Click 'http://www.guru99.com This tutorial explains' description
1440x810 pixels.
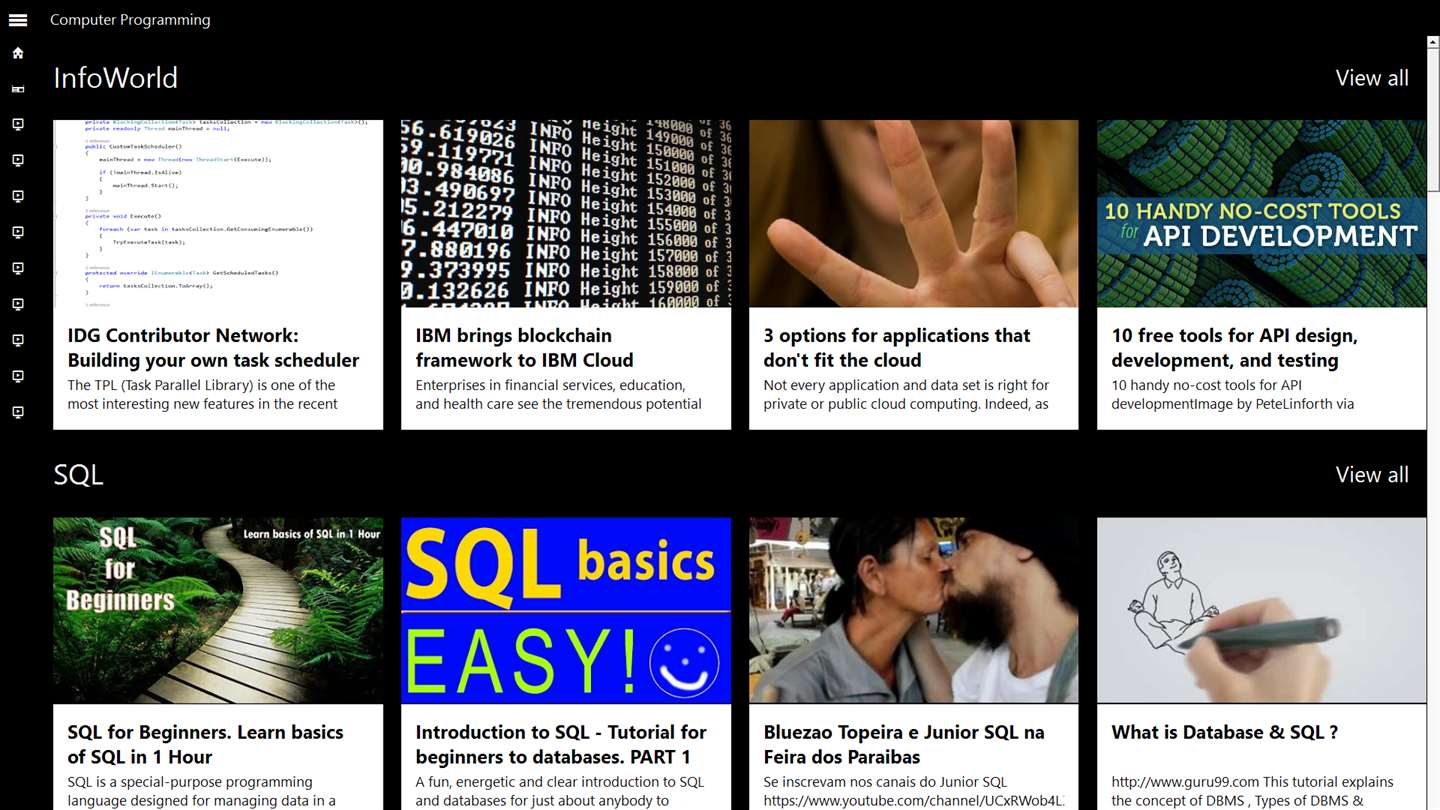coord(1252,791)
